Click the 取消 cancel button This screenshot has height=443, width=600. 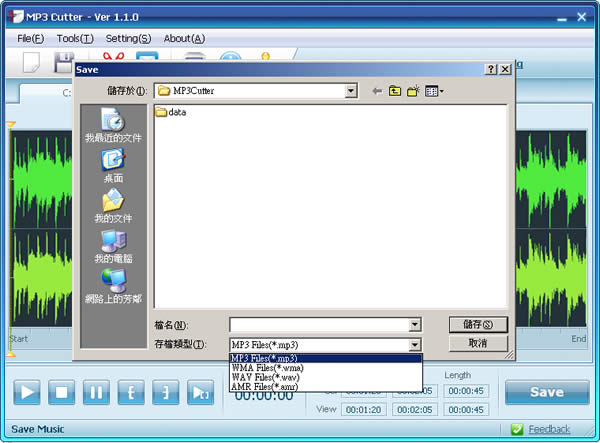click(x=478, y=343)
